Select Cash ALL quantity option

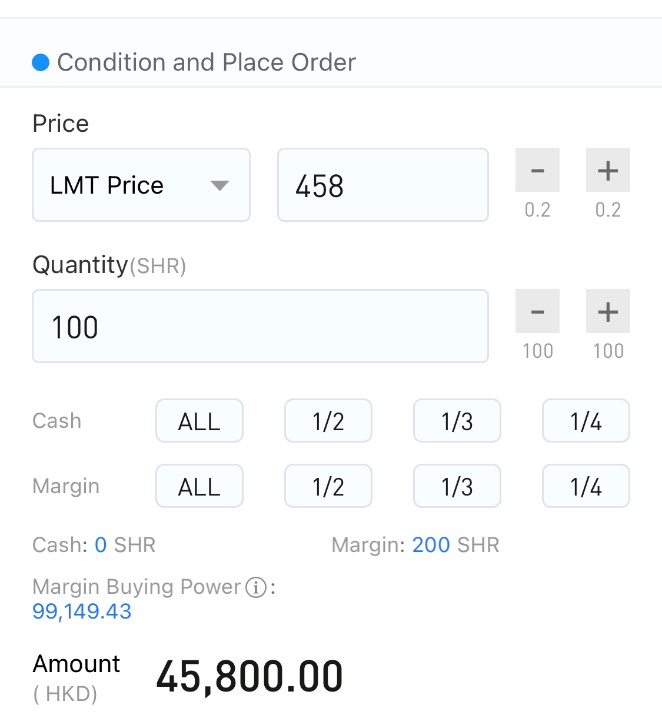click(199, 421)
